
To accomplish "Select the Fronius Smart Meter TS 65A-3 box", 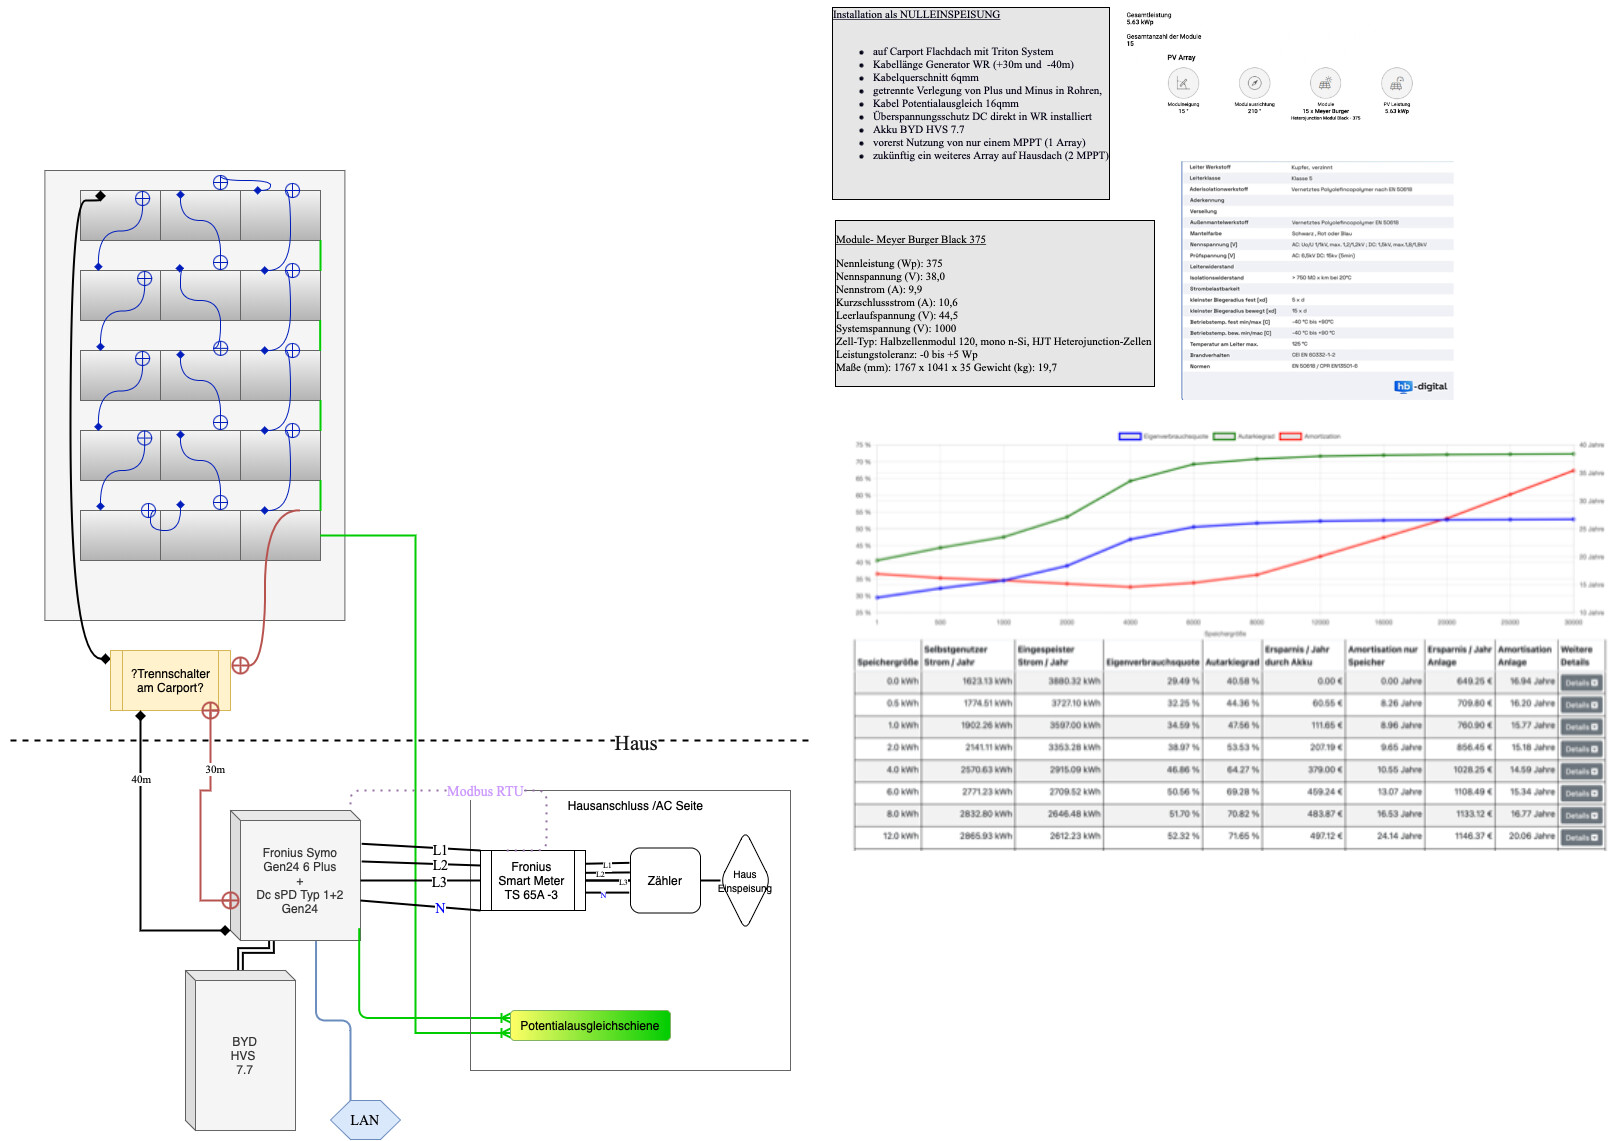I will pyautogui.click(x=532, y=881).
